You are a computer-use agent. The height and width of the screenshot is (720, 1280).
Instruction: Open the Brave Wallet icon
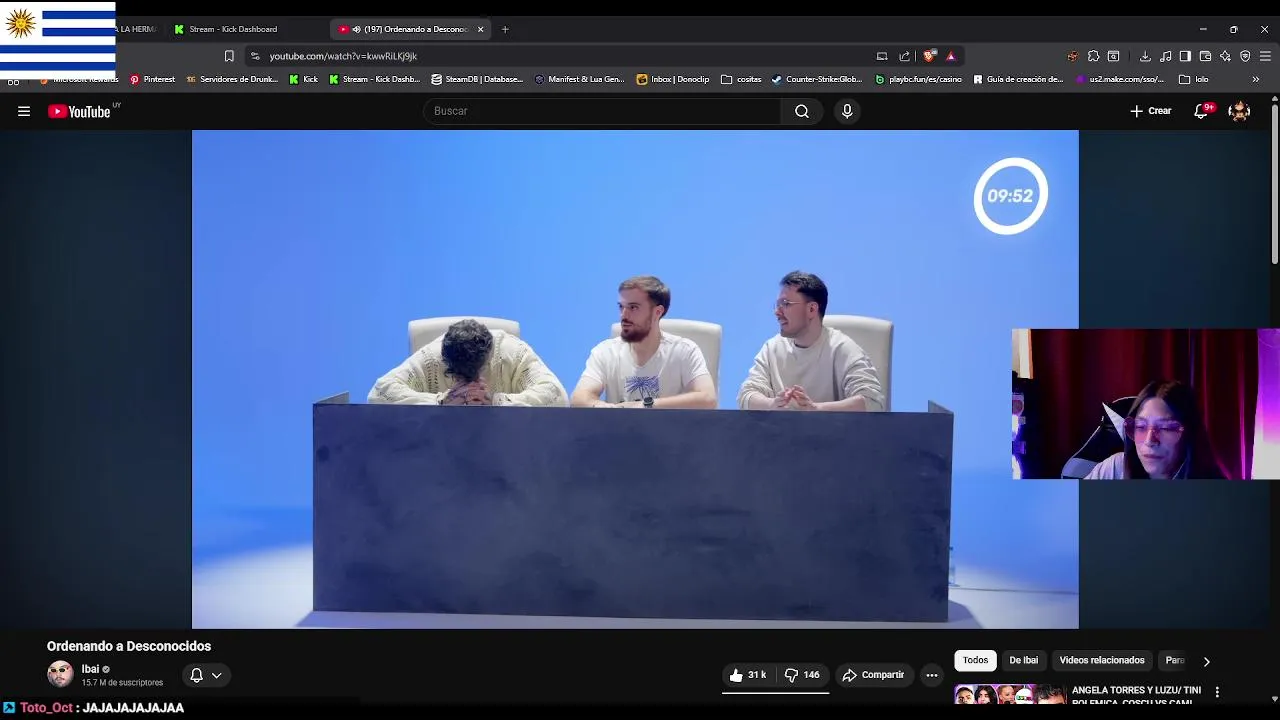[1205, 56]
